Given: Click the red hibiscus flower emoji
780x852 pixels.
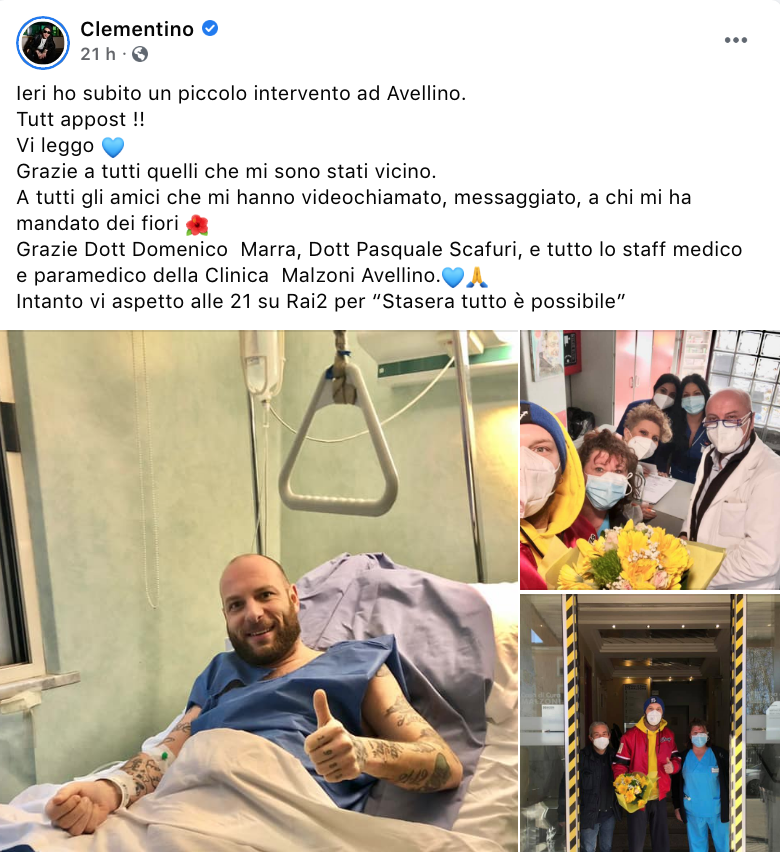Looking at the screenshot, I should pos(197,224).
